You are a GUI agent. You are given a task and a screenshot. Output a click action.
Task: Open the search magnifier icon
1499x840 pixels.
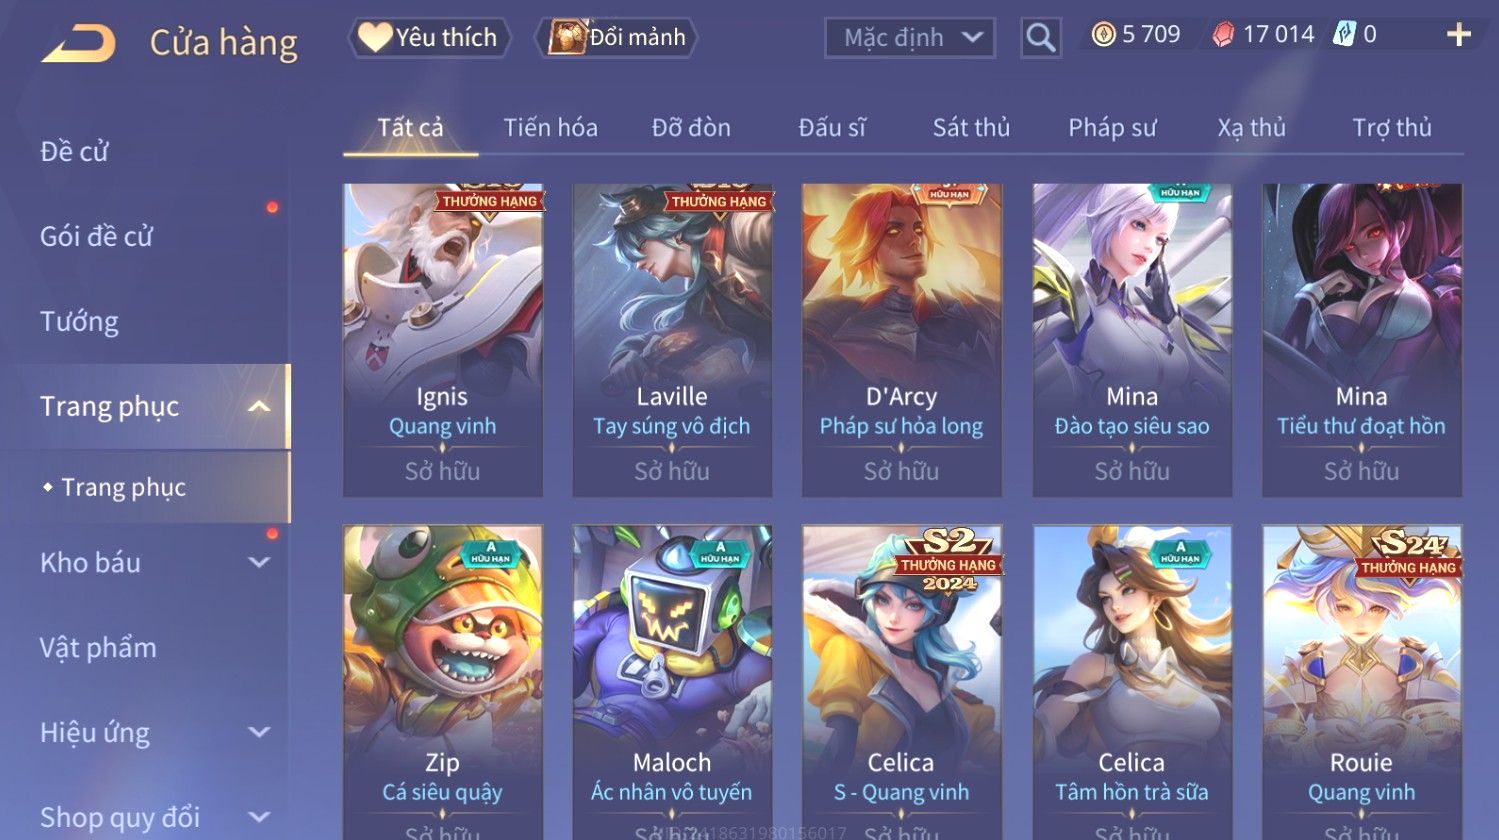pyautogui.click(x=1040, y=38)
